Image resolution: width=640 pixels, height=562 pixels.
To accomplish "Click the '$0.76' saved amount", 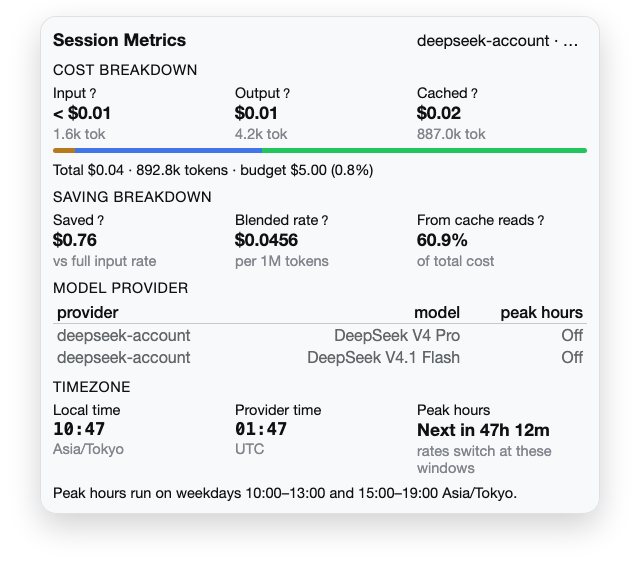I will click(75, 240).
